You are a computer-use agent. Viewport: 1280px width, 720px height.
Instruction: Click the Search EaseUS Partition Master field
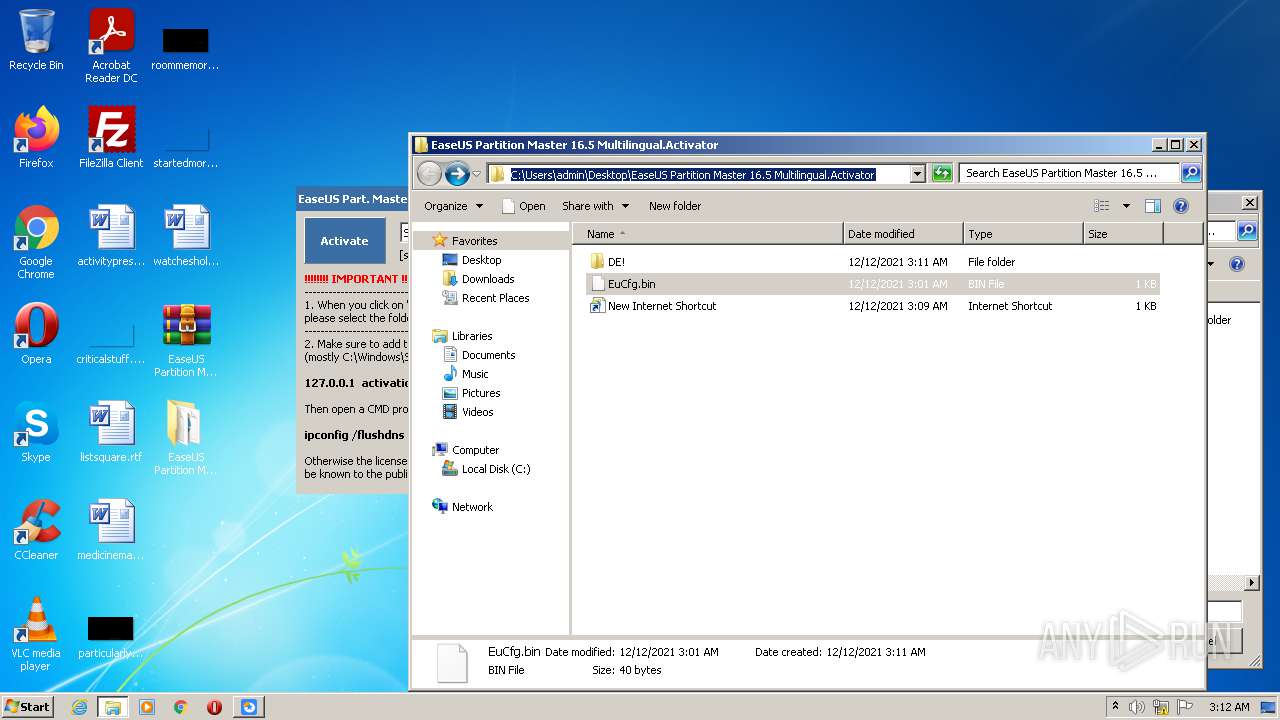1069,173
